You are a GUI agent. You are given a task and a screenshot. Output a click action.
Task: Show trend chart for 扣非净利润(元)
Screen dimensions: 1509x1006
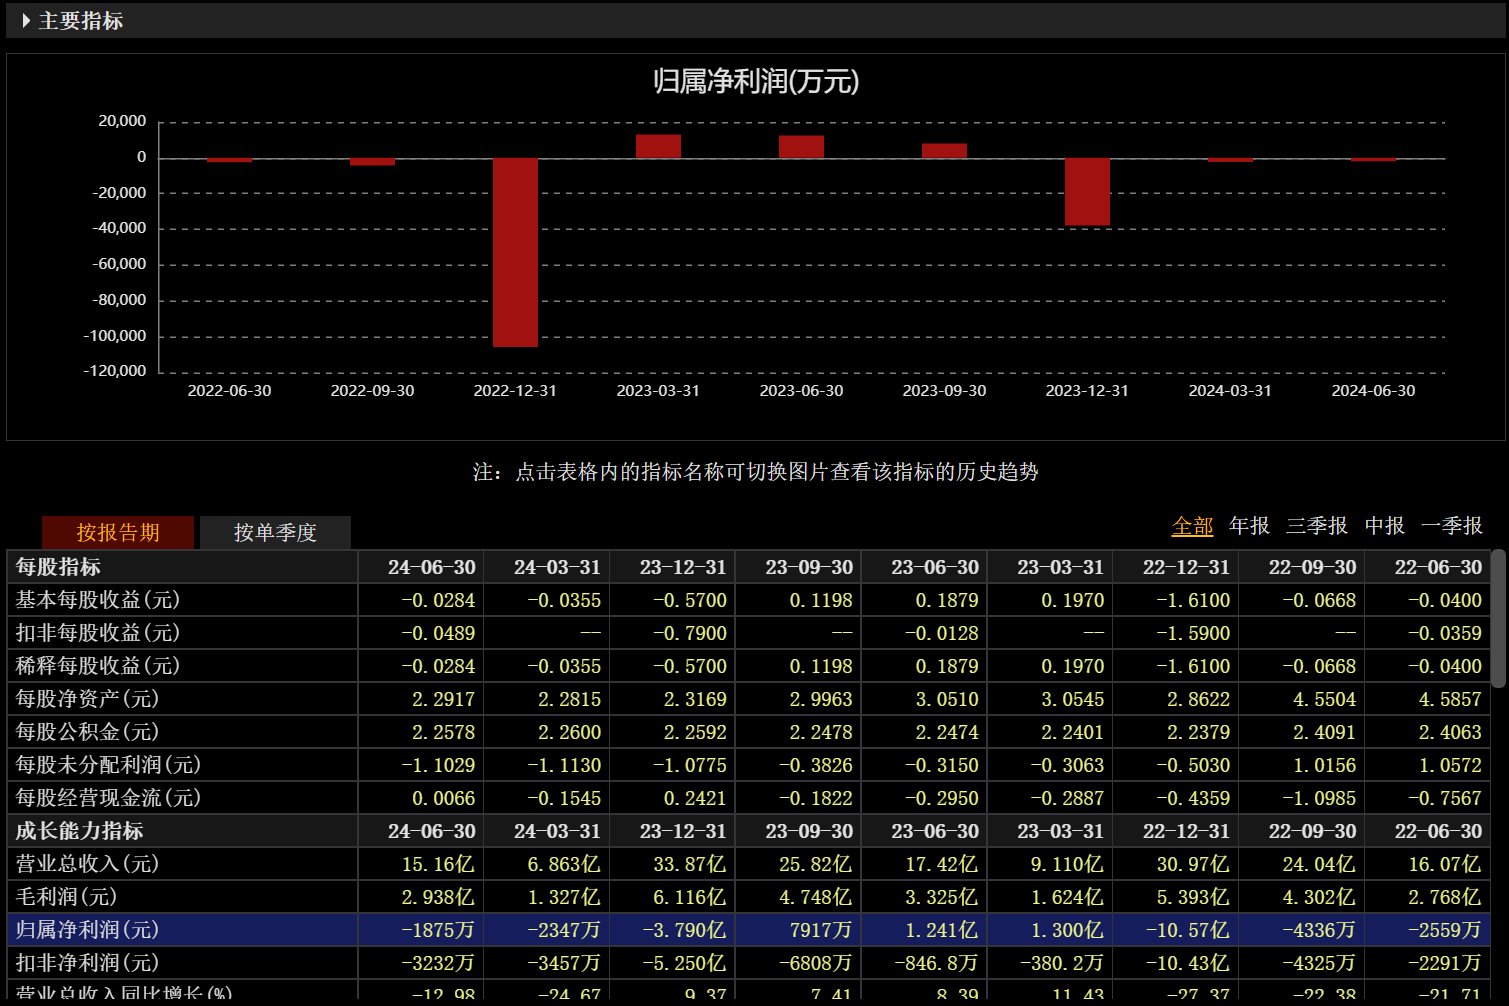pyautogui.click(x=87, y=963)
